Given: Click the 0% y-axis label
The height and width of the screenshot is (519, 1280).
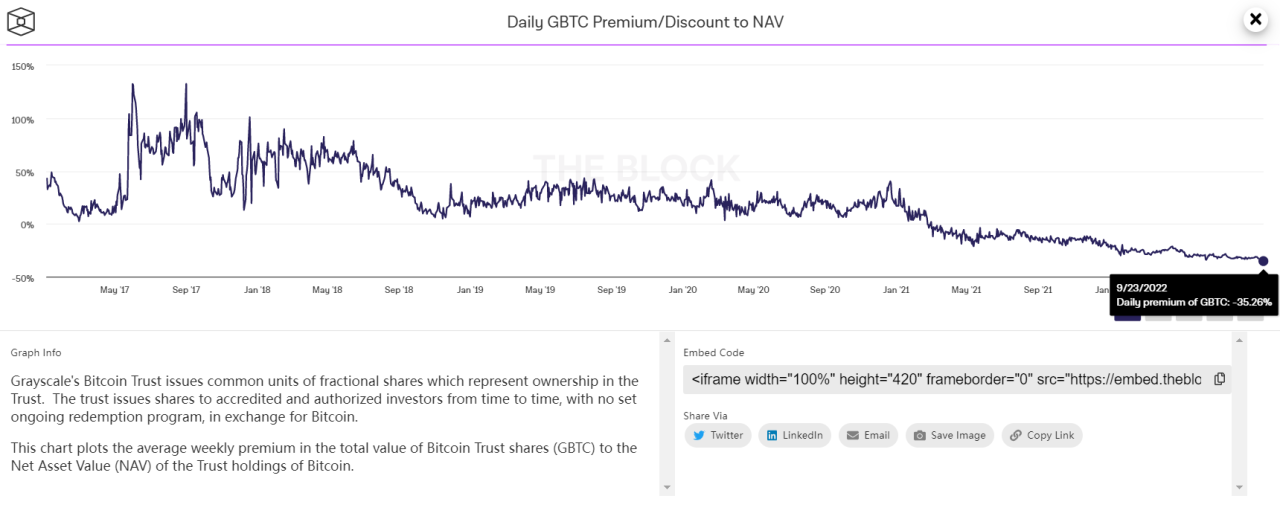Looking at the screenshot, I should 27,225.
